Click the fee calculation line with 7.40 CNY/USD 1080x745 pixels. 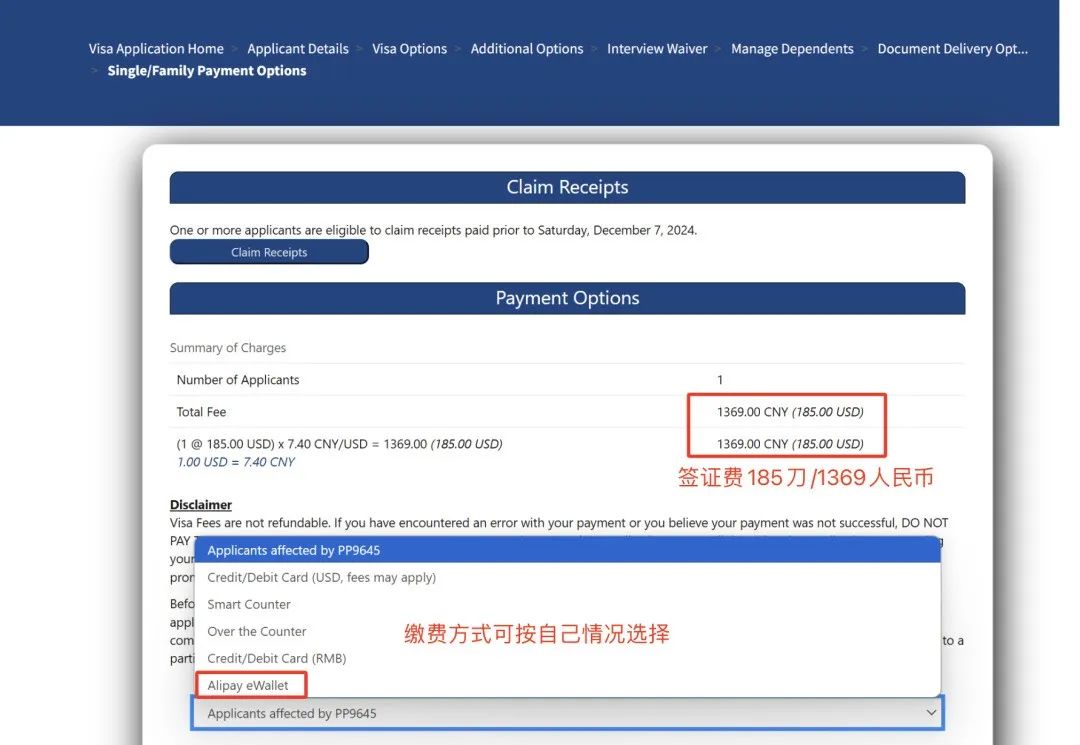pos(340,444)
